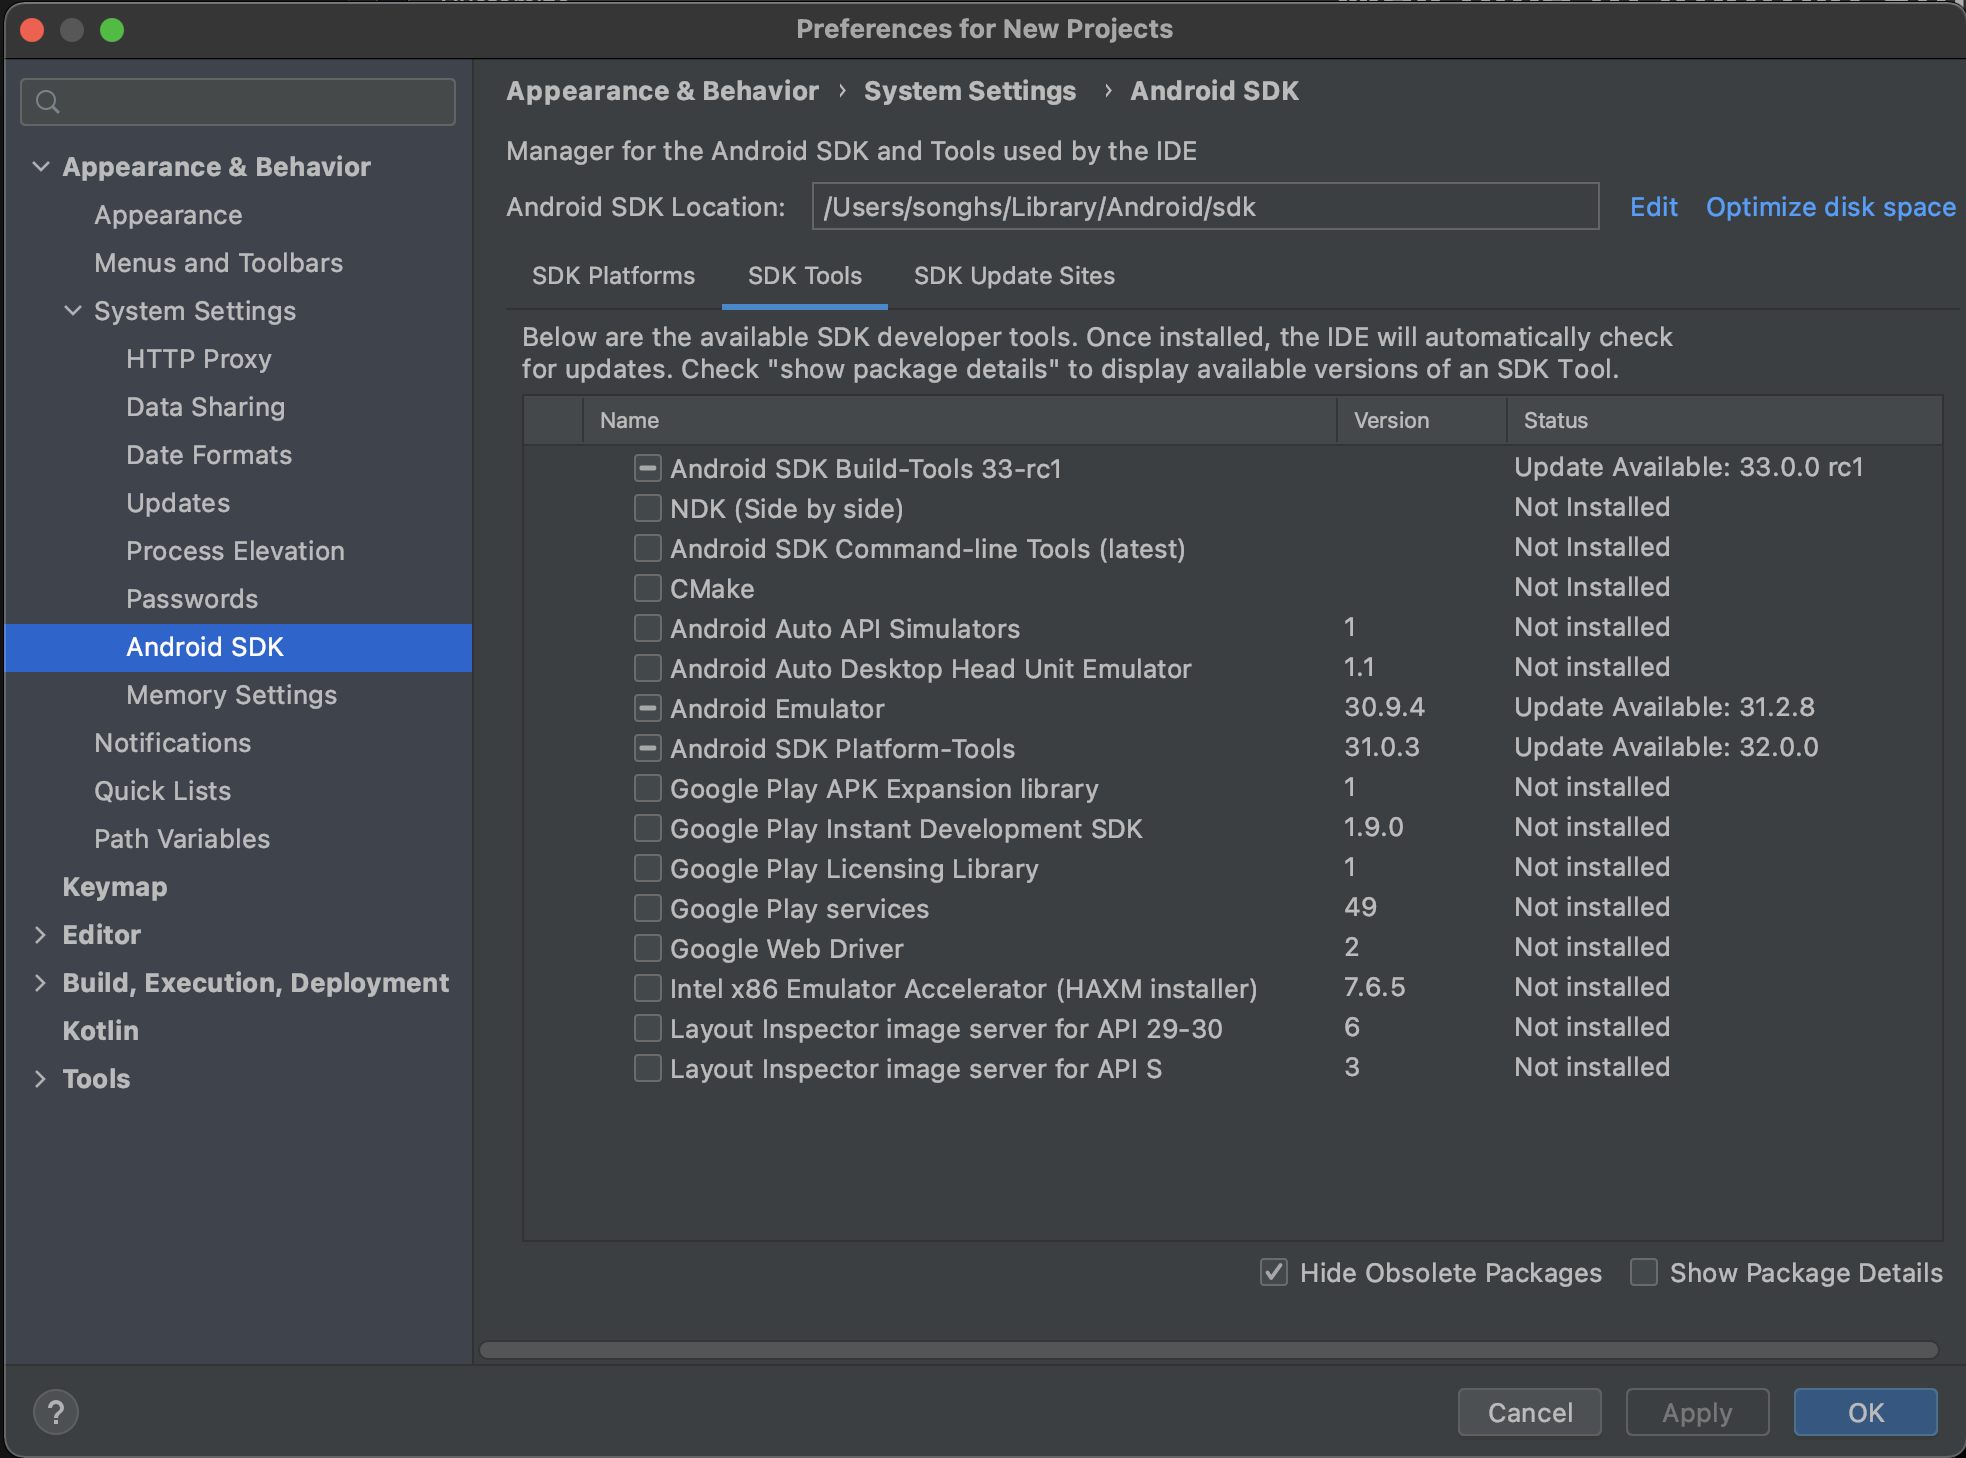Image resolution: width=1966 pixels, height=1458 pixels.
Task: Toggle the Android SDK Platform-Tools checkbox
Action: coord(648,749)
